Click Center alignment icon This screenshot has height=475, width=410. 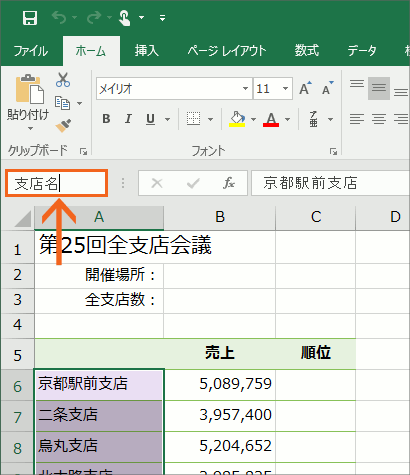(x=379, y=119)
